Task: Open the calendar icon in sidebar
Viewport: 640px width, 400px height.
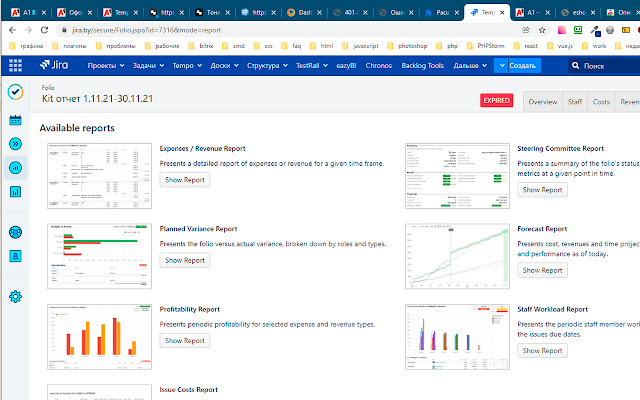Action: tap(15, 120)
